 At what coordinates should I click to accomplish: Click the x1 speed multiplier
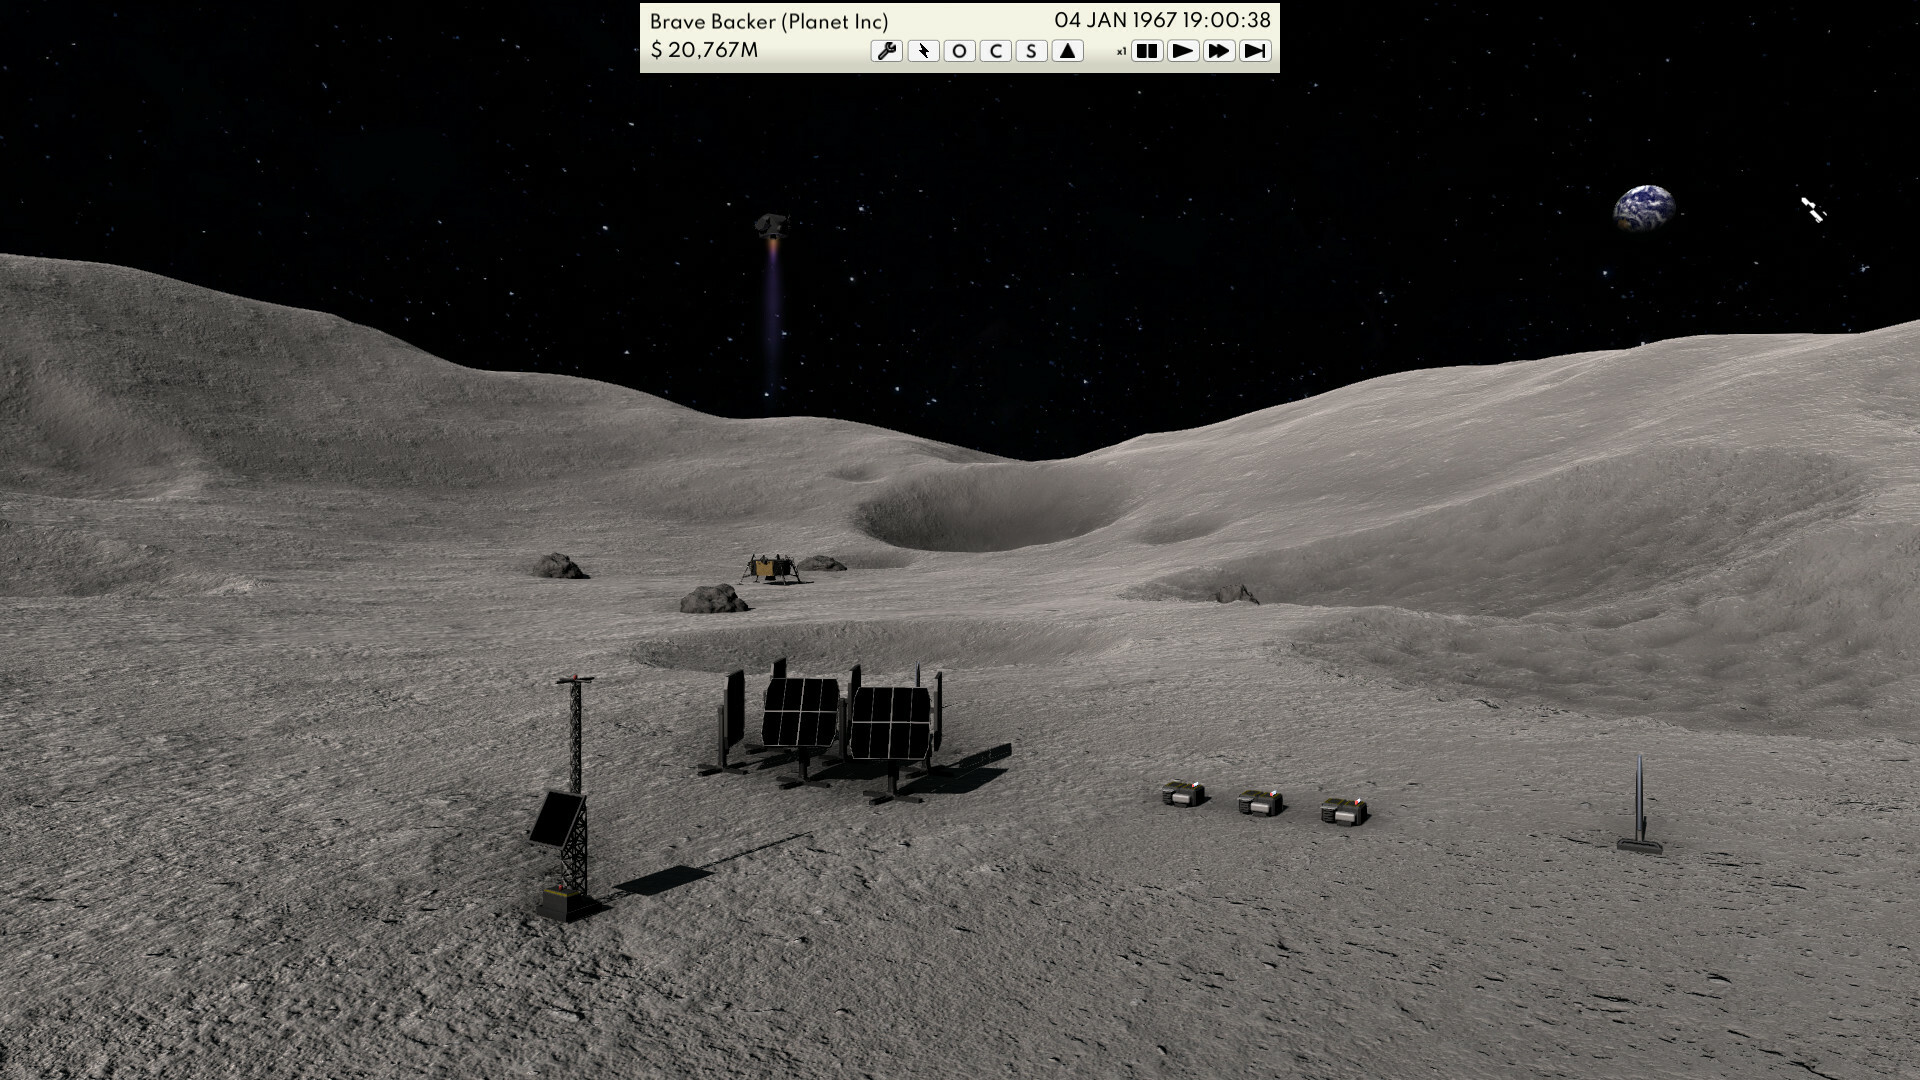point(1121,51)
